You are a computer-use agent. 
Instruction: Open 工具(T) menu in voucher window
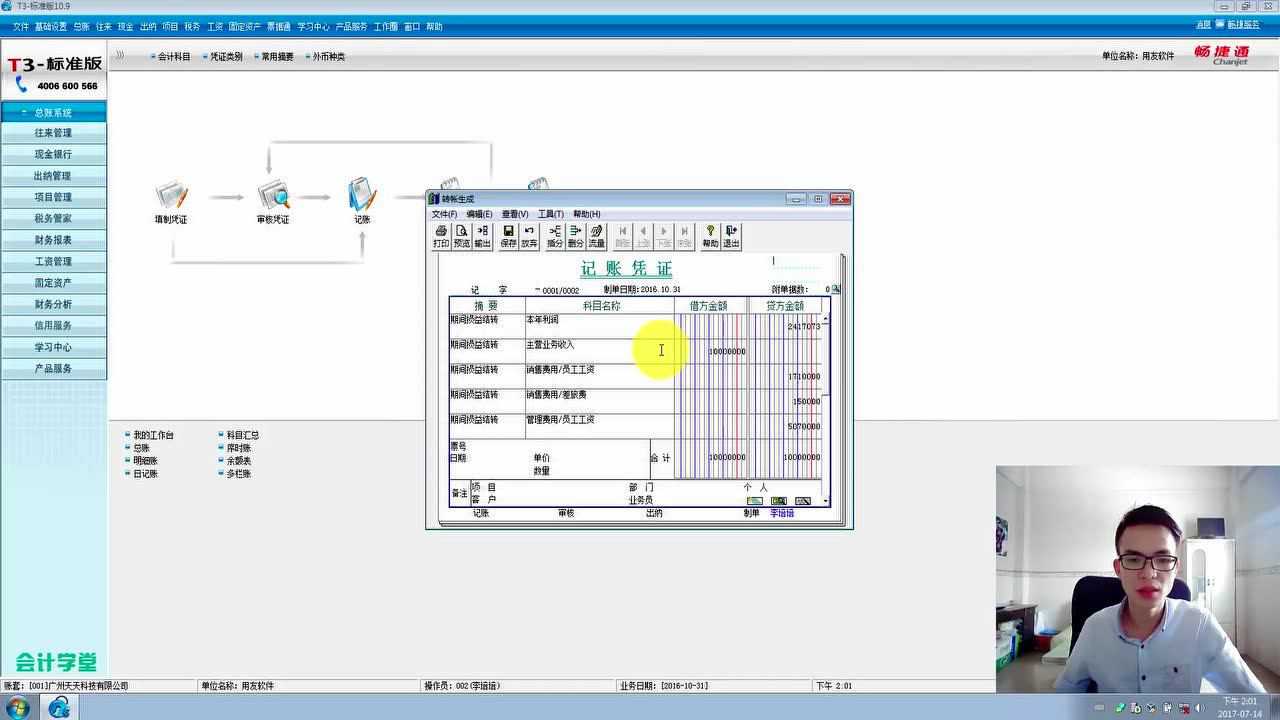tap(550, 214)
